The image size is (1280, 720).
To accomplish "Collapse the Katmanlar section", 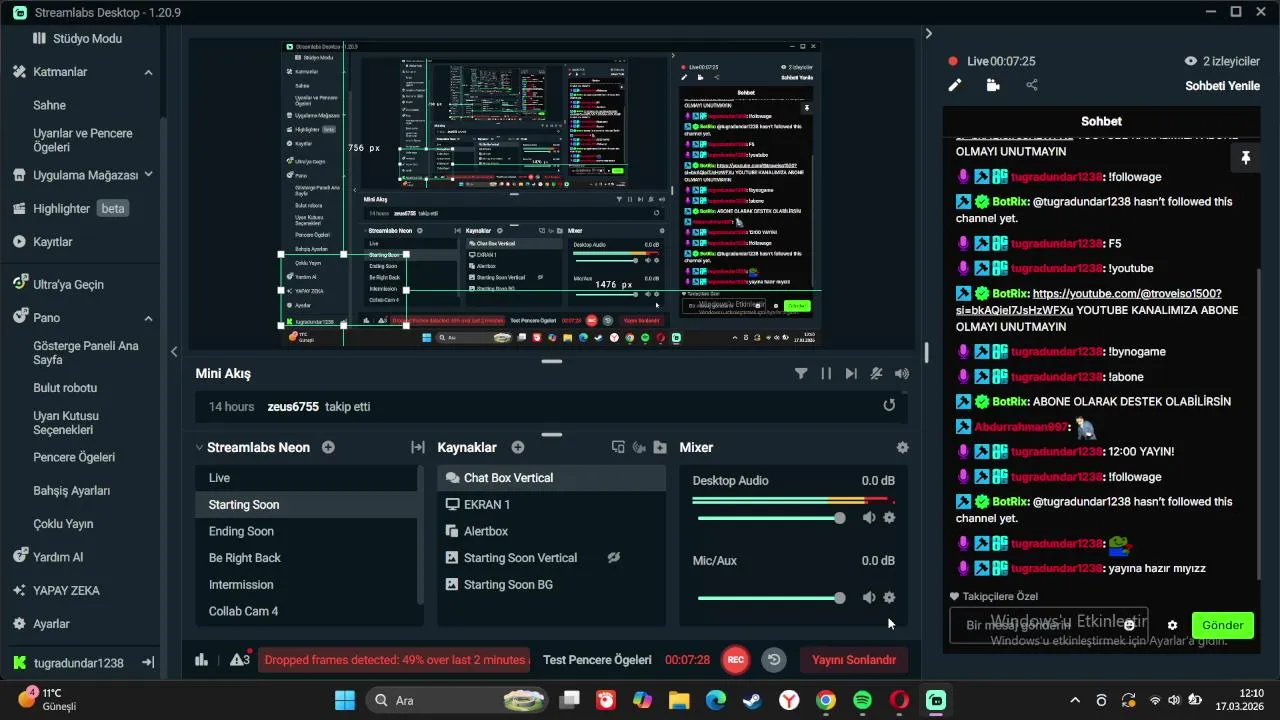I will [x=148, y=72].
